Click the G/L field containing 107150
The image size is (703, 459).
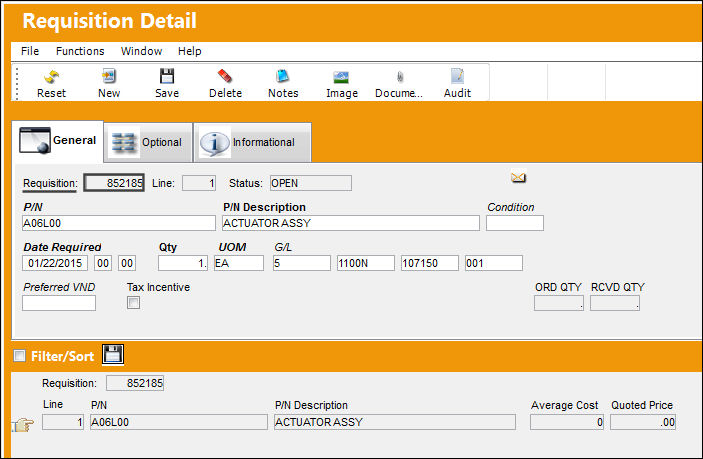click(430, 263)
